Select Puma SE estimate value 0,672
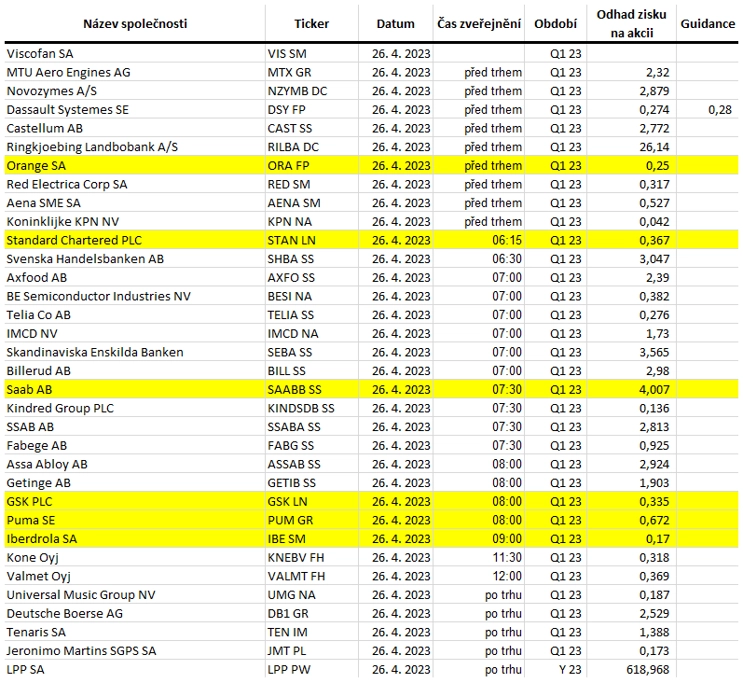 [x=654, y=520]
